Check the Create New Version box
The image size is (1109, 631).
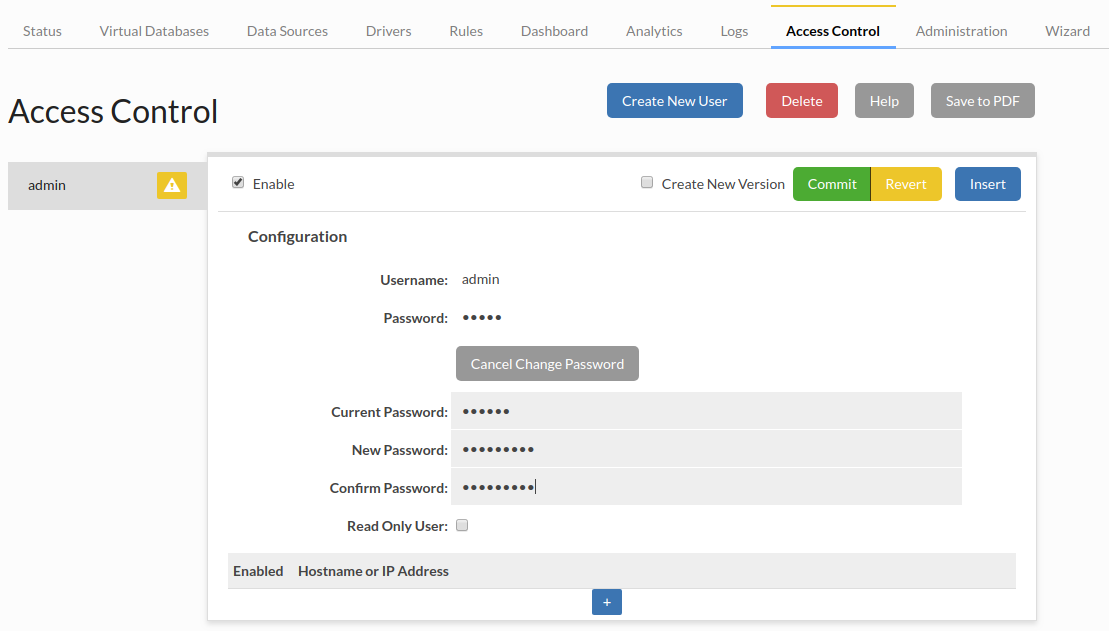pos(647,183)
